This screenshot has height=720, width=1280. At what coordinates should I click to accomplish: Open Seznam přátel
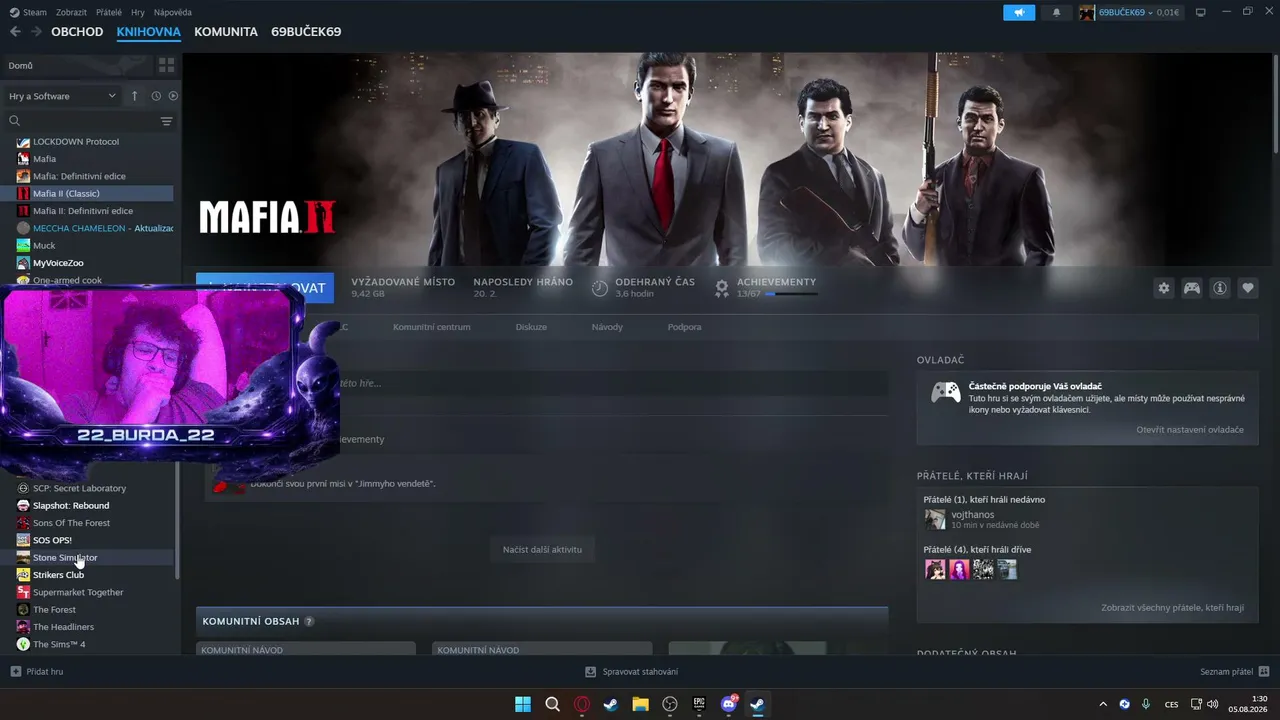click(x=1235, y=672)
